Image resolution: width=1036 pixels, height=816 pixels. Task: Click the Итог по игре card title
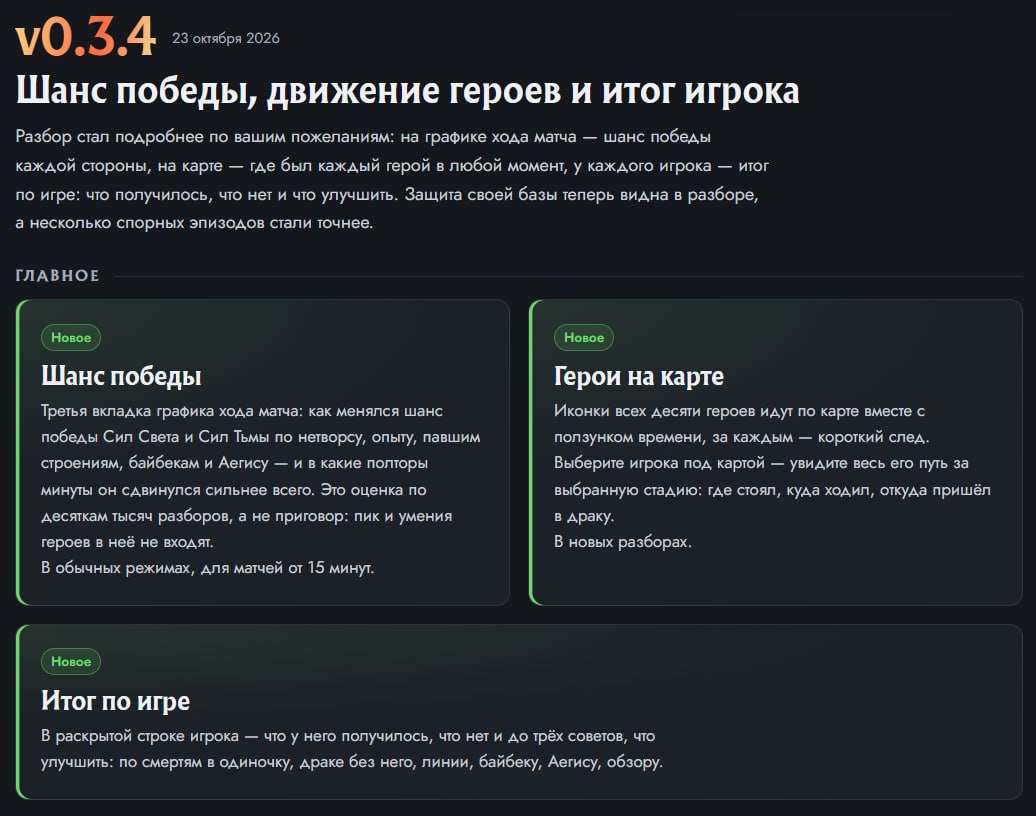click(x=116, y=700)
